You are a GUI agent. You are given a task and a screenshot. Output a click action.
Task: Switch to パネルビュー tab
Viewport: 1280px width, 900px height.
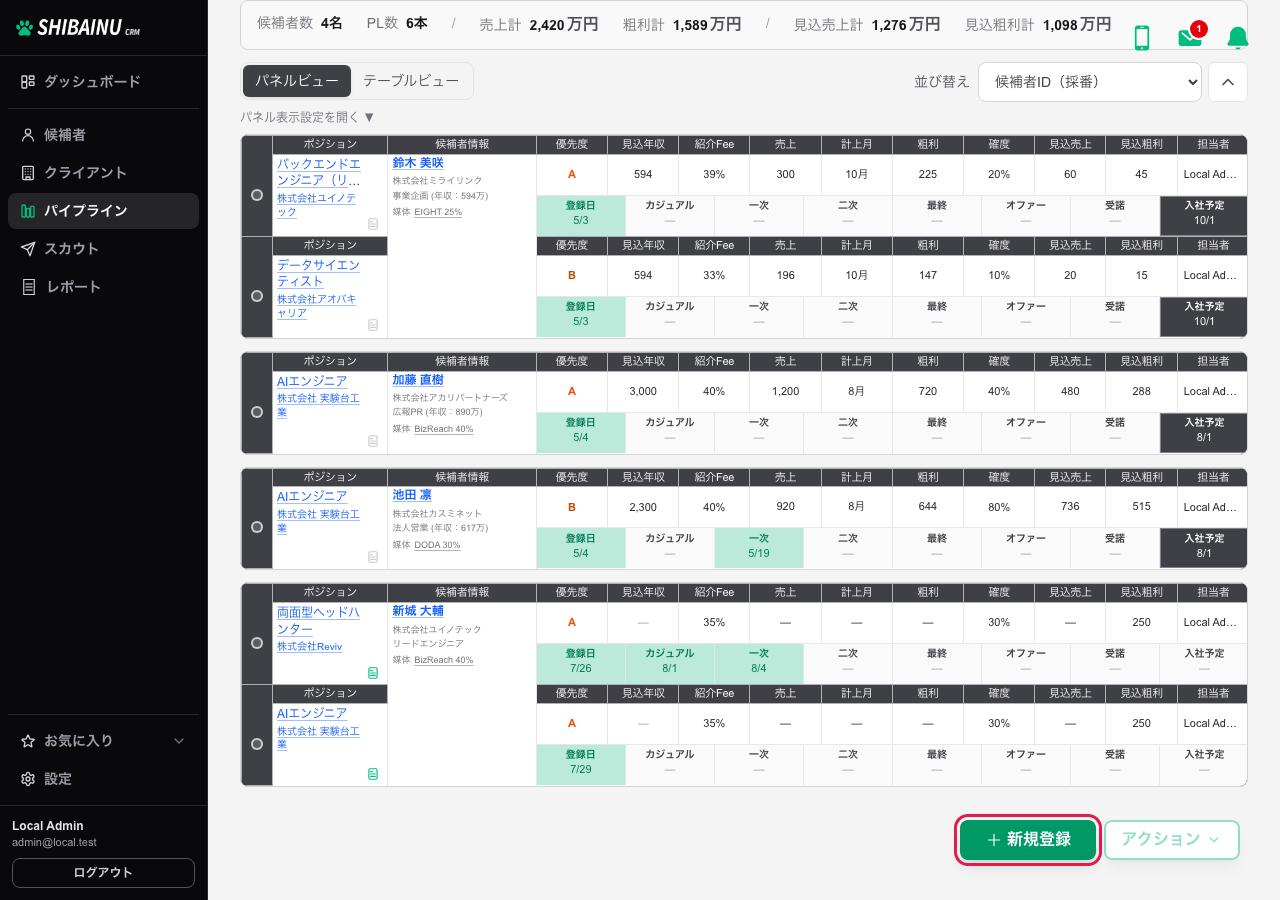coord(297,81)
